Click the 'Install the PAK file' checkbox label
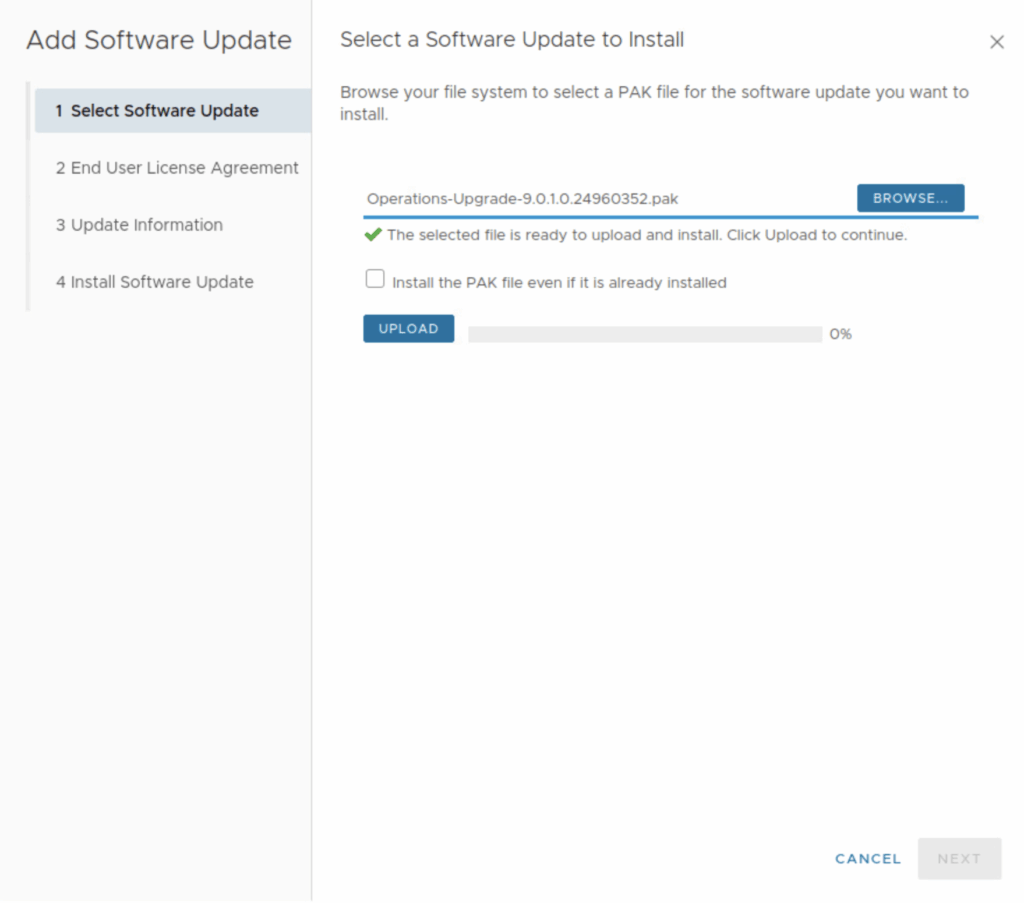Viewport: 1024px width, 903px height. [559, 283]
